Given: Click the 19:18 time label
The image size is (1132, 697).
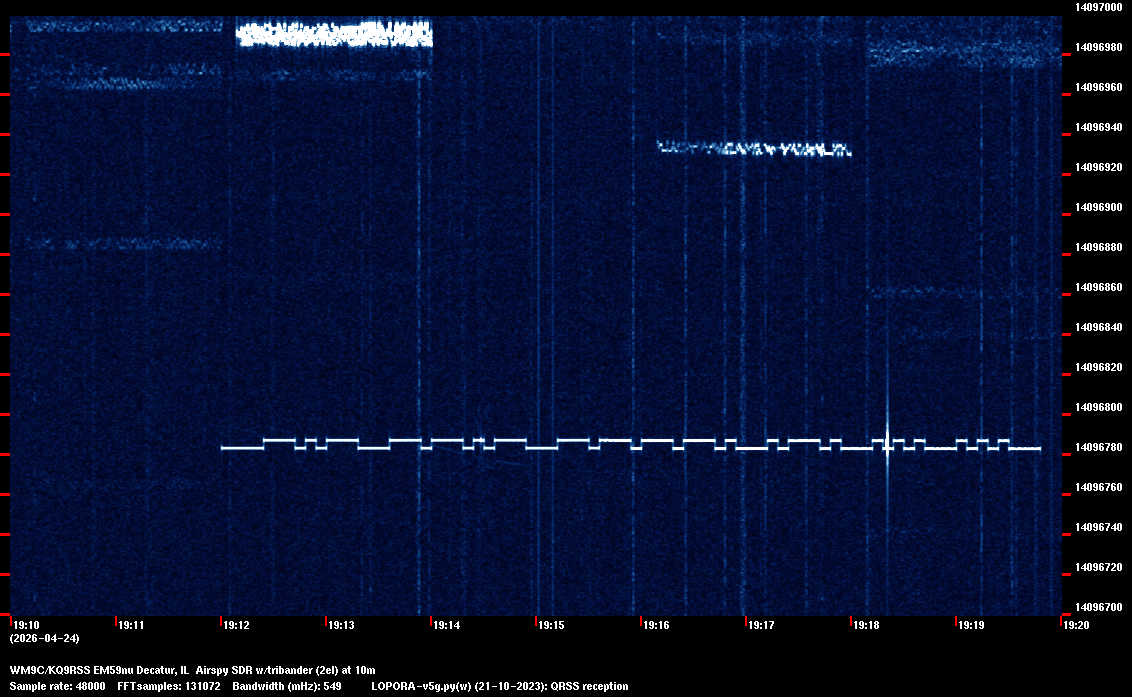Looking at the screenshot, I should [866, 625].
